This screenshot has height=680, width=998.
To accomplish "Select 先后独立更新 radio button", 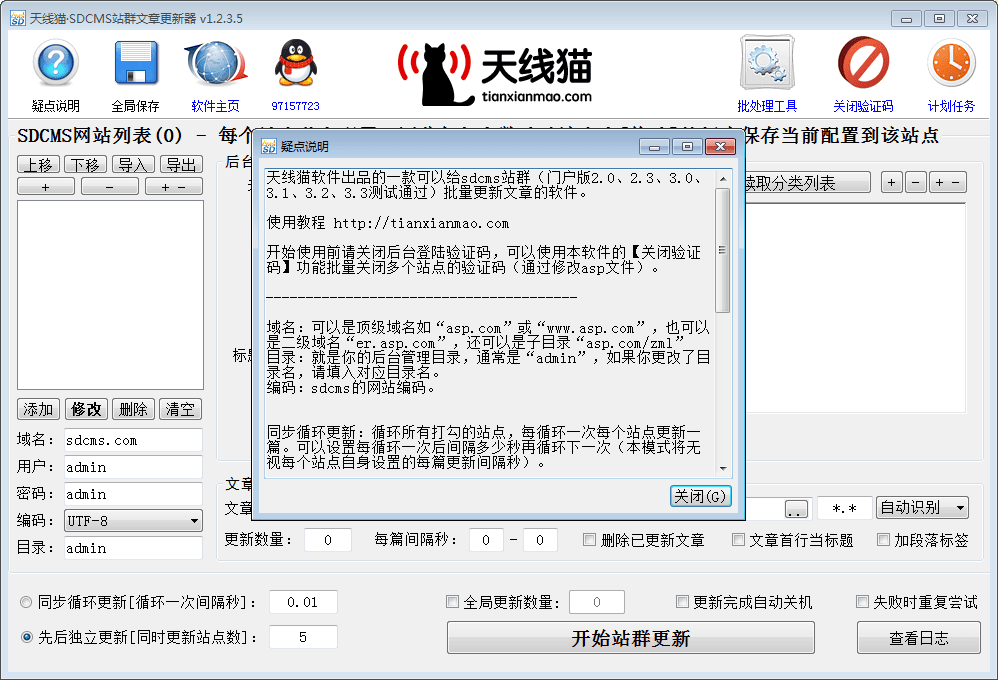I will (x=26, y=637).
